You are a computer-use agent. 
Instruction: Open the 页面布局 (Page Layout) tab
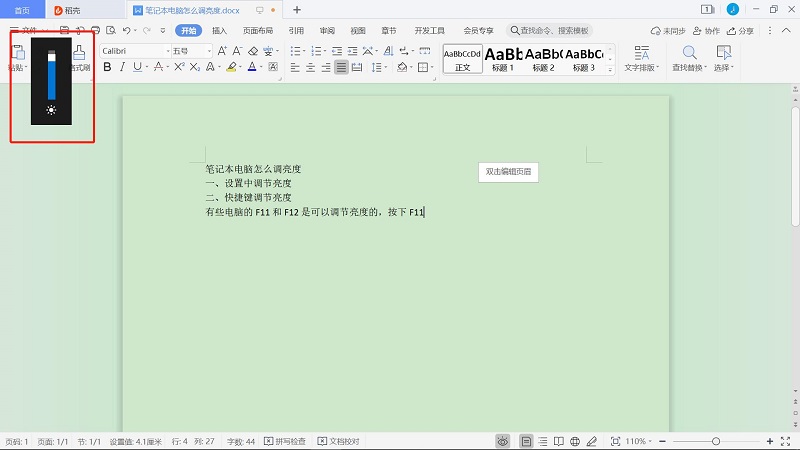(257, 31)
